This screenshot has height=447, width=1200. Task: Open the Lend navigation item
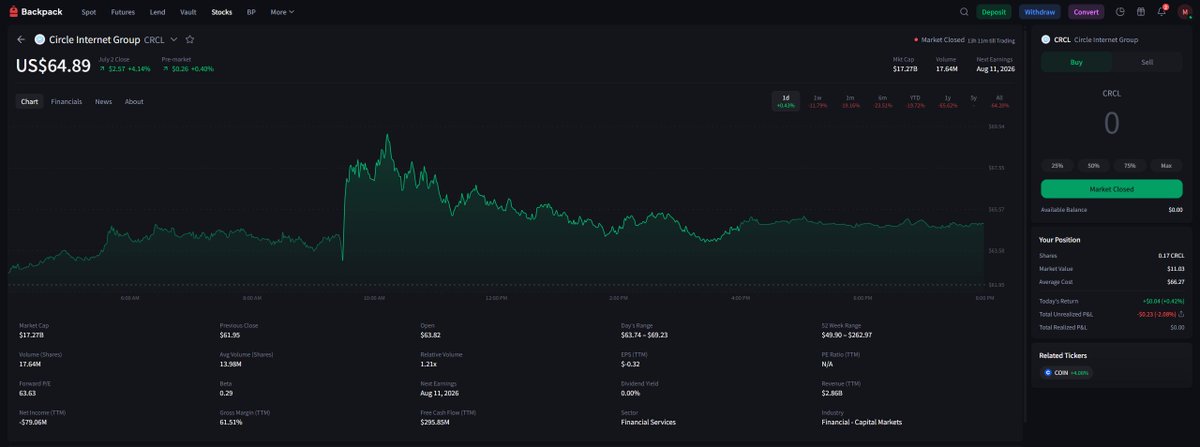click(157, 12)
